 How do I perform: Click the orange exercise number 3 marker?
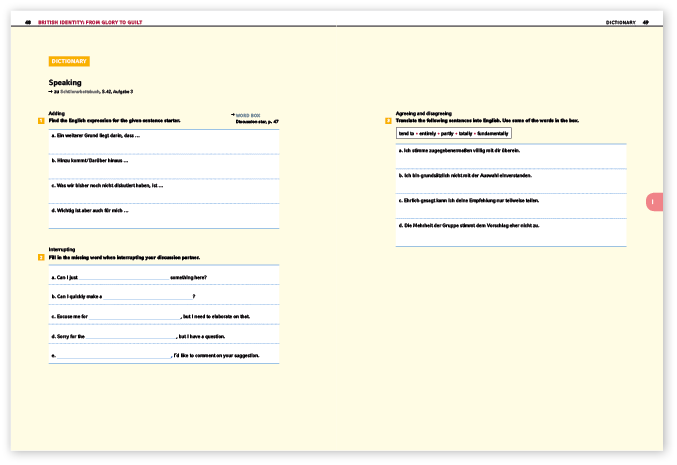click(388, 121)
